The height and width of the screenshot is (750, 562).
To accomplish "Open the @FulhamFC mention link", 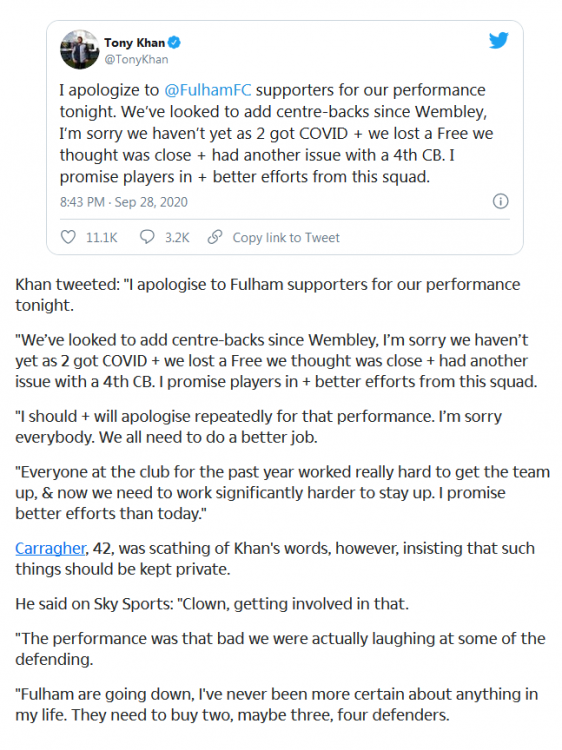I will 208,90.
